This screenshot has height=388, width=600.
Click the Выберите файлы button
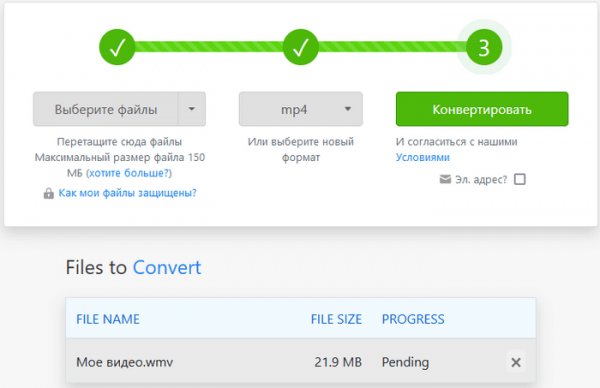[x=106, y=109]
